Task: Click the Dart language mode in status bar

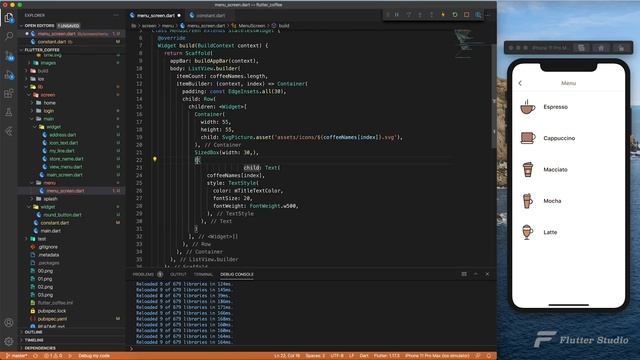Action: pyautogui.click(x=364, y=356)
